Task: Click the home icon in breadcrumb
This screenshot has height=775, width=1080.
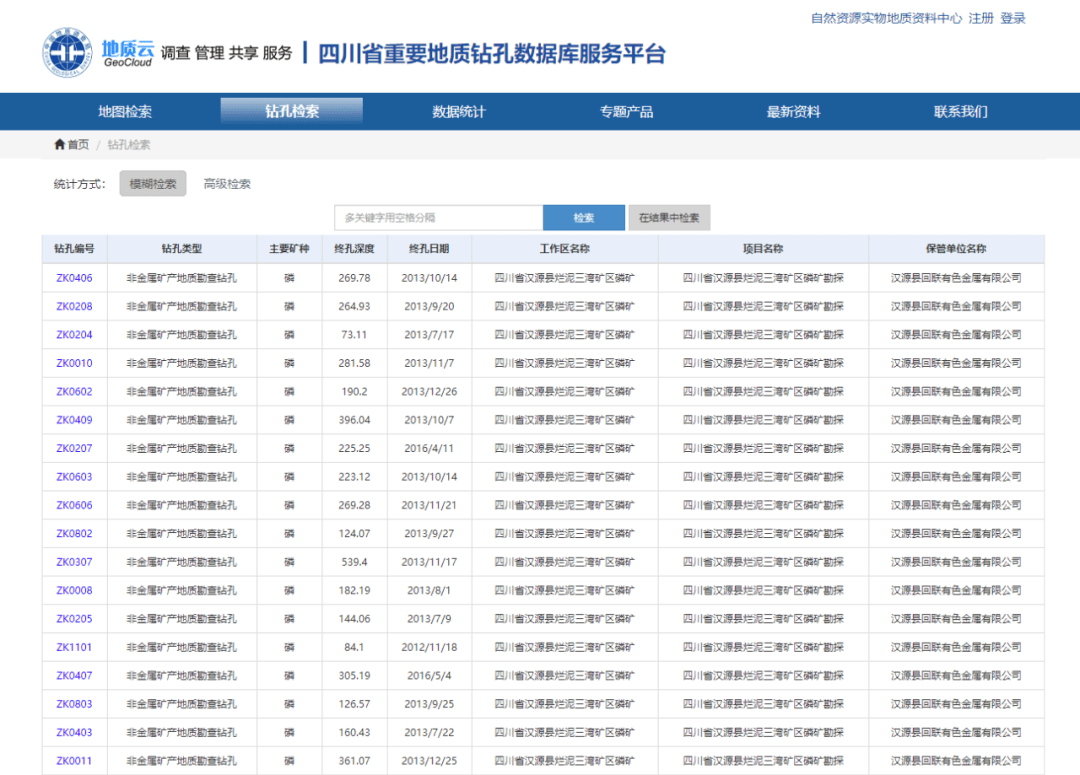Action: pos(60,145)
